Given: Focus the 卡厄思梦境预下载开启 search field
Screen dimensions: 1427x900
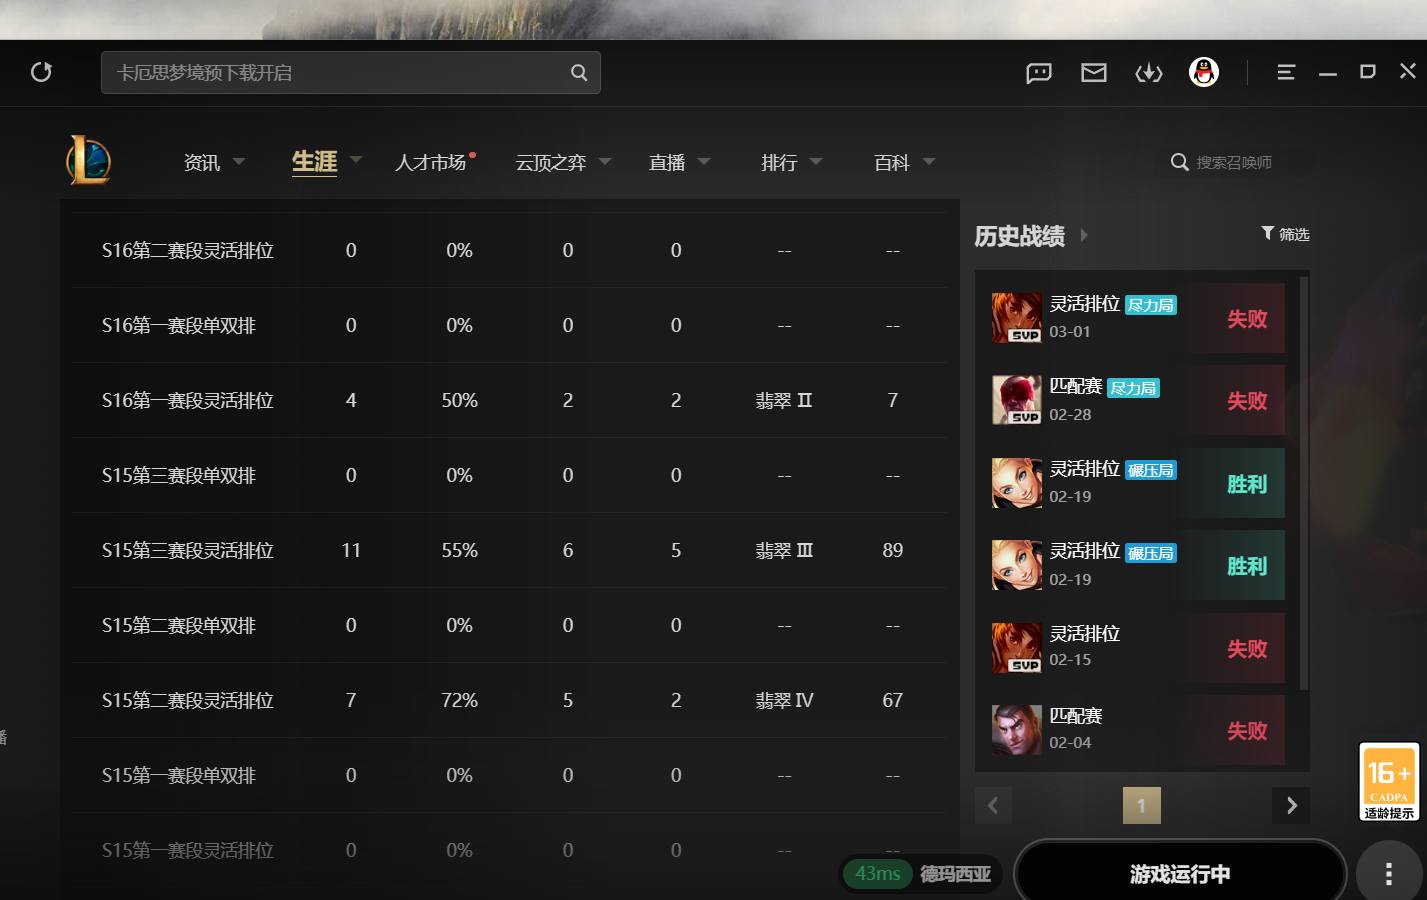Looking at the screenshot, I should coord(351,72).
